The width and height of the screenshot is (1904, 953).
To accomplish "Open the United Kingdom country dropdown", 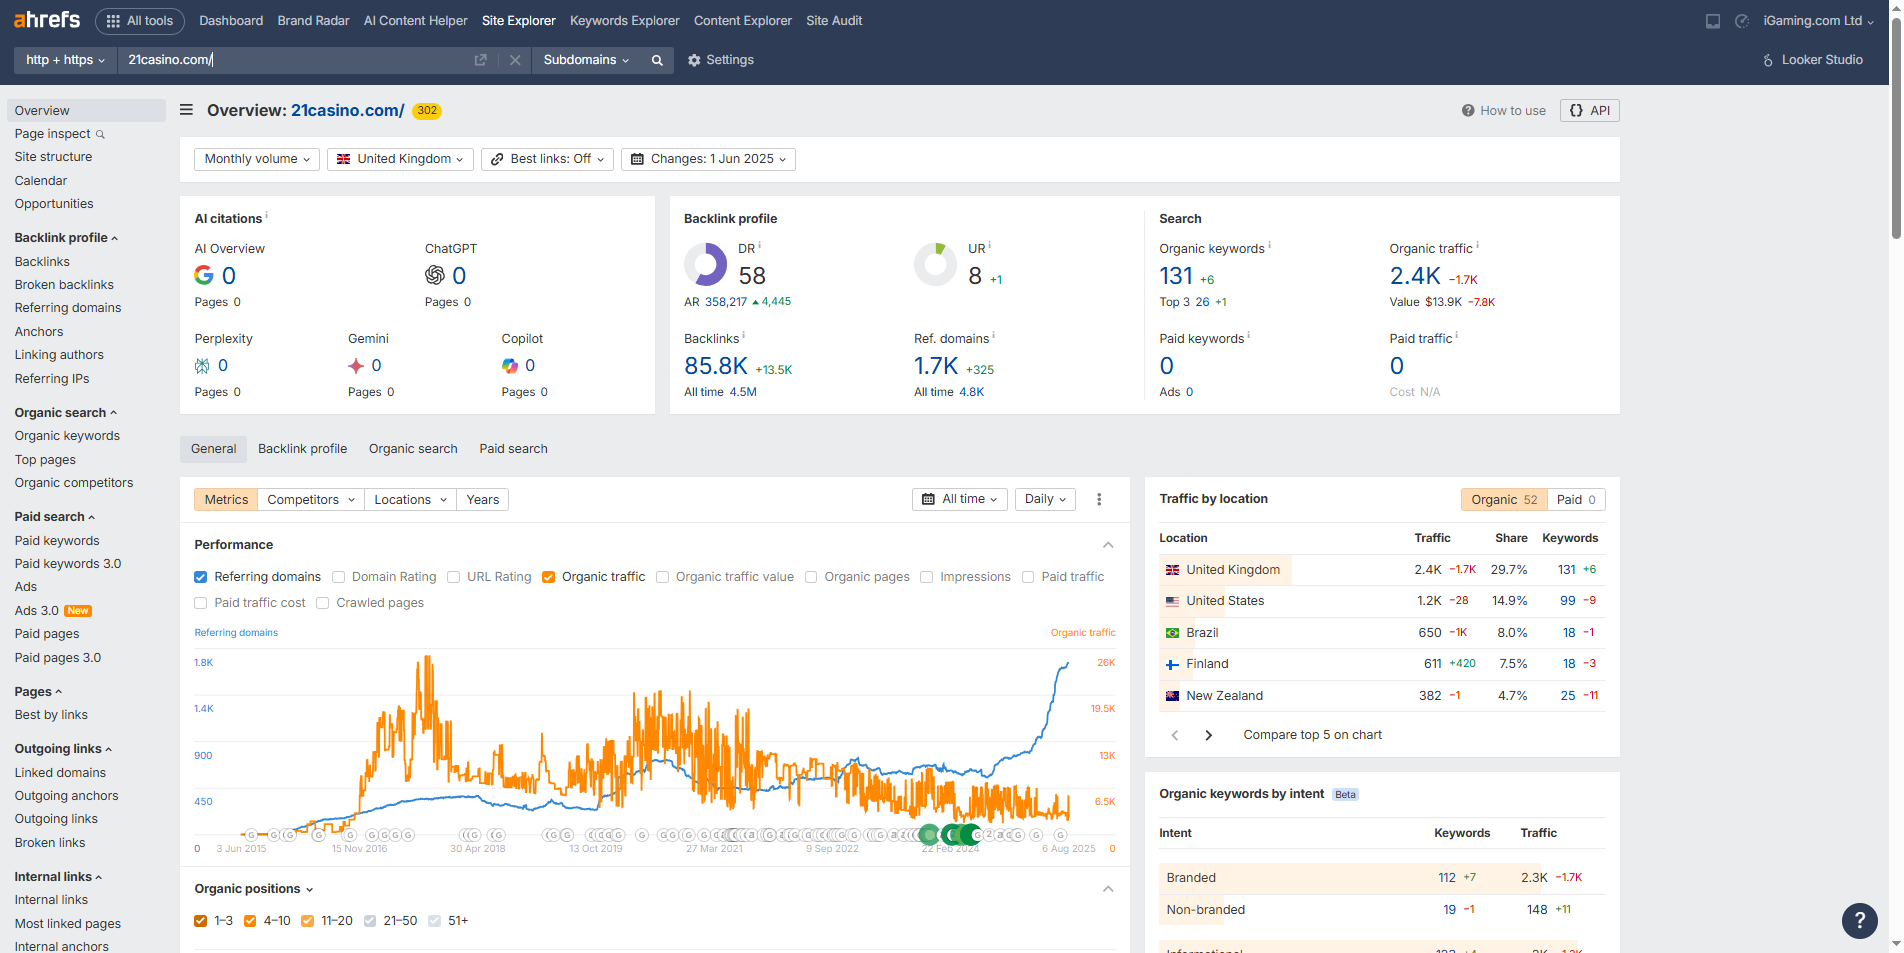I will (x=400, y=159).
